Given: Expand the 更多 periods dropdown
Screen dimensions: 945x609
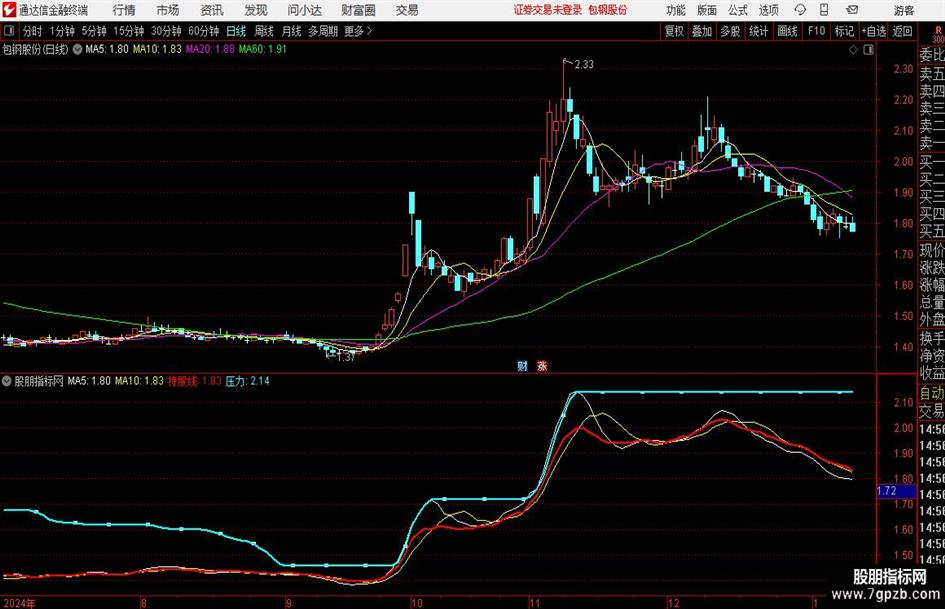Looking at the screenshot, I should 358,31.
